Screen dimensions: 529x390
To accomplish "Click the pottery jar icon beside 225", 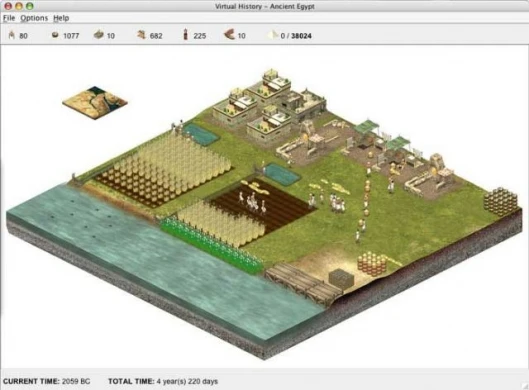I will [x=185, y=34].
